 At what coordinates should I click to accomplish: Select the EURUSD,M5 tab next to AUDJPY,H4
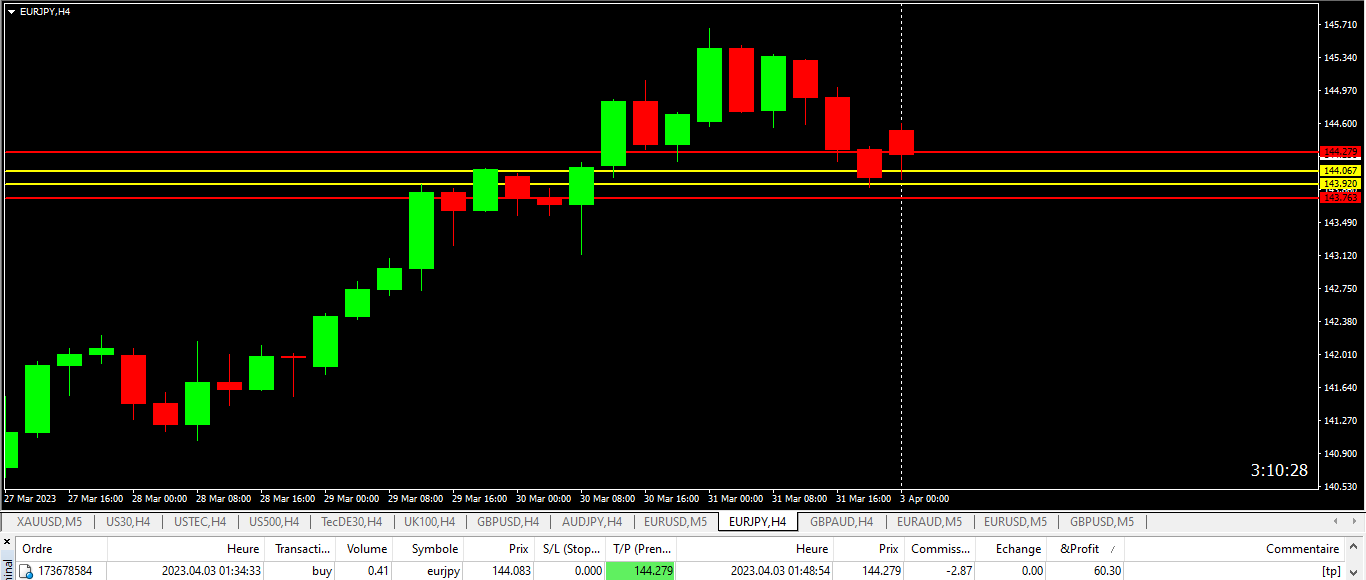(x=675, y=521)
